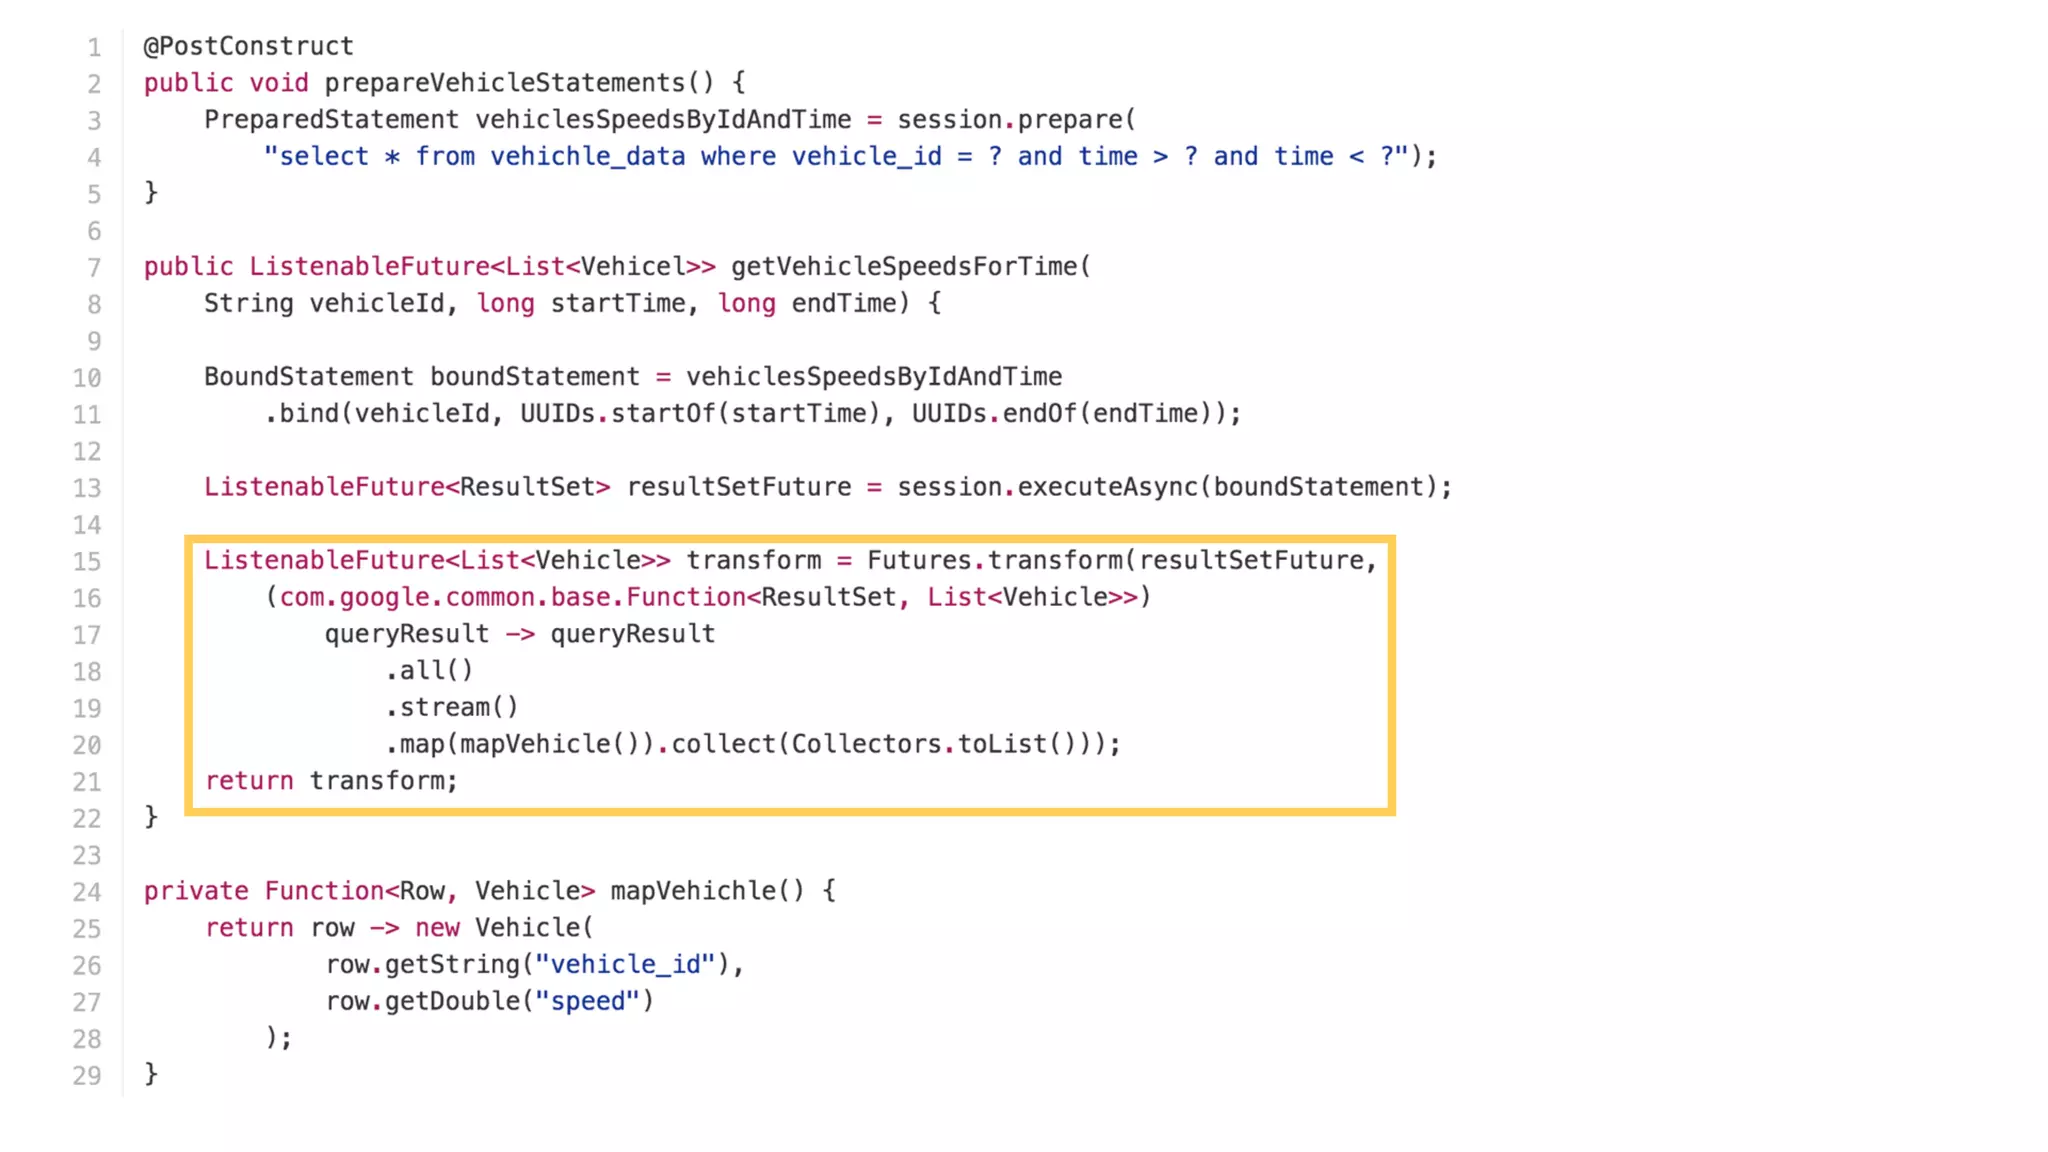The image size is (2048, 1152).
Task: Click line number 7 in gutter
Action: pos(94,268)
